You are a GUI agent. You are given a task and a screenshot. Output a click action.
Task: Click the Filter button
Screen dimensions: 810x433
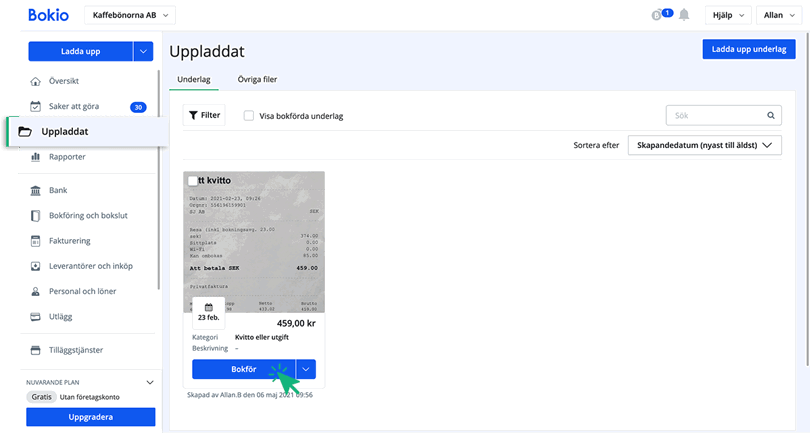[203, 115]
